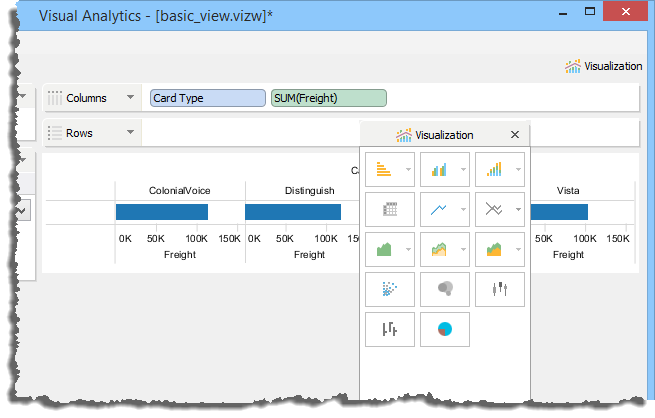
Task: Expand the horizontal bar chart variants arrow
Action: pos(407,170)
